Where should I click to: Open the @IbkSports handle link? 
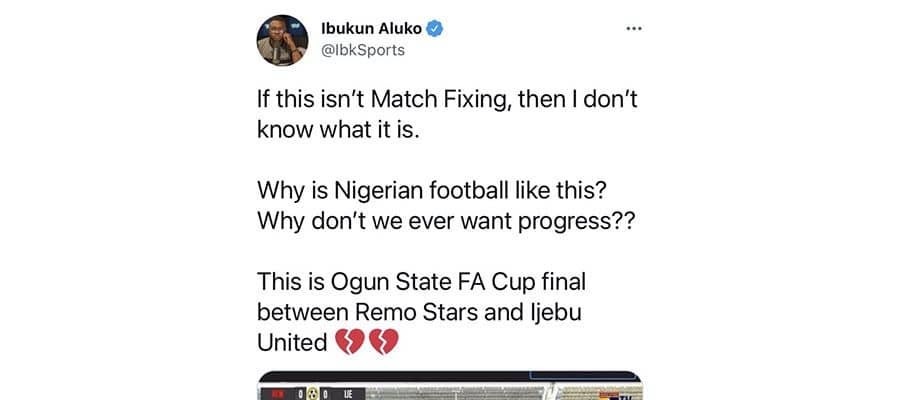(362, 49)
